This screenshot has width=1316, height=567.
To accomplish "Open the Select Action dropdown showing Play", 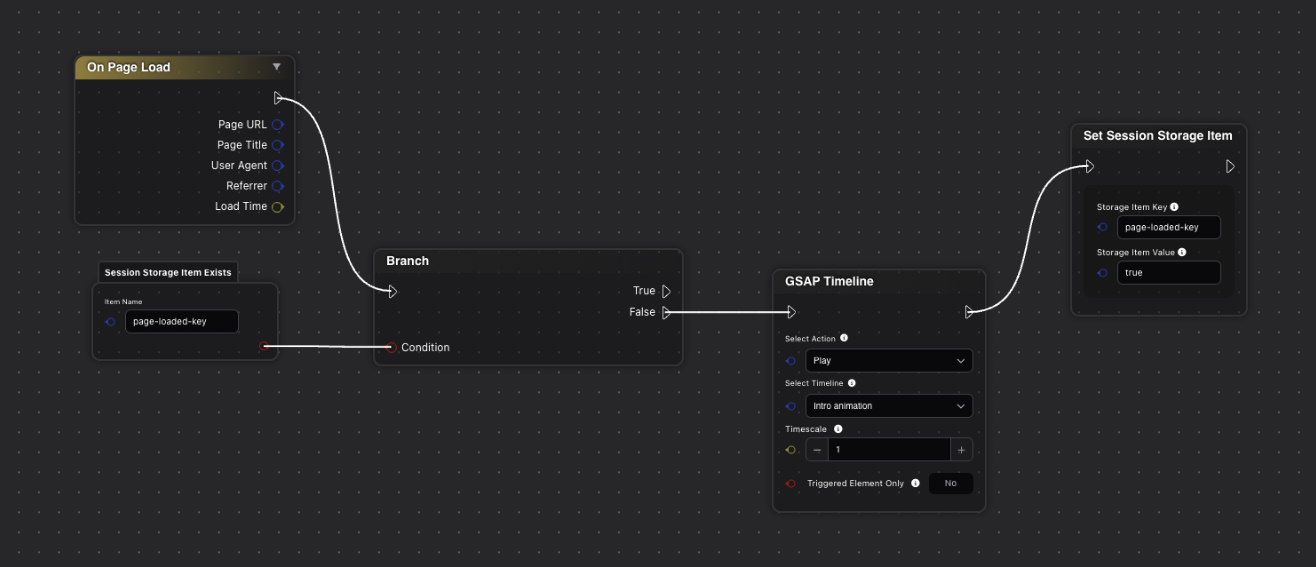I will point(889,361).
